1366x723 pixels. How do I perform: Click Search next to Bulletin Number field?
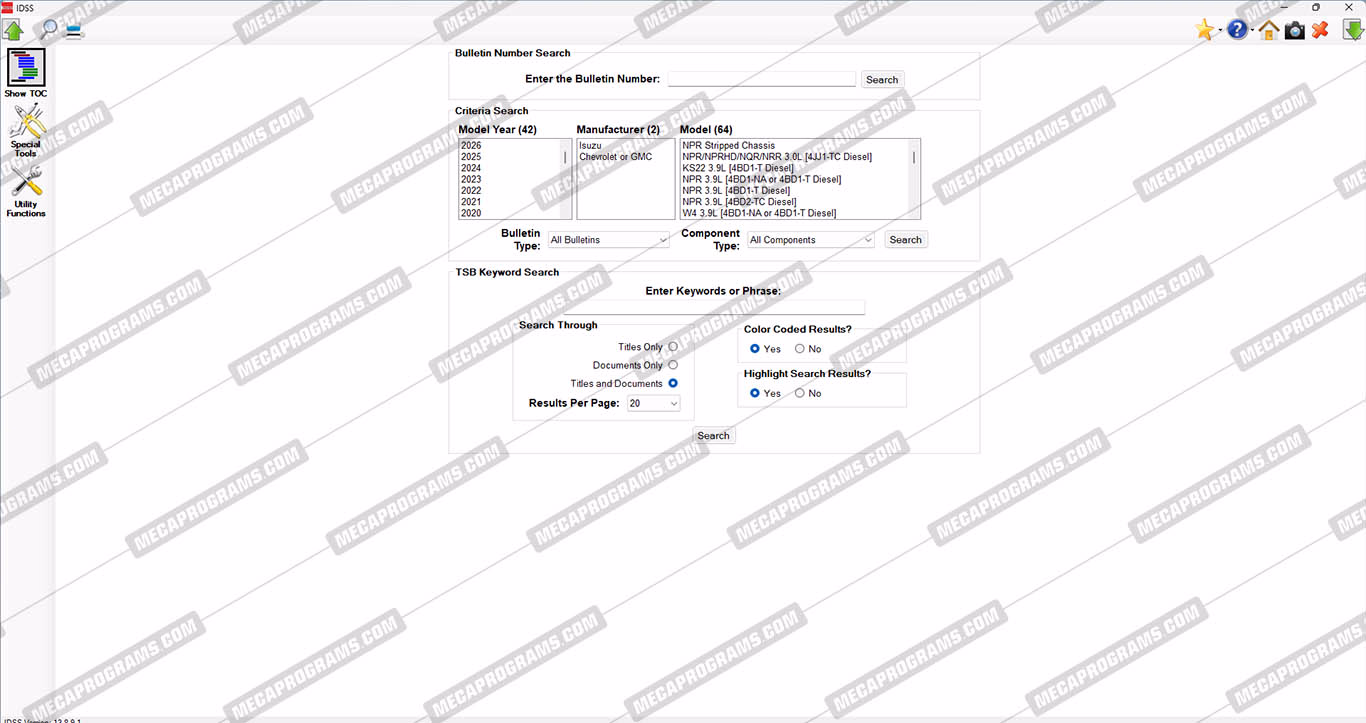[882, 80]
